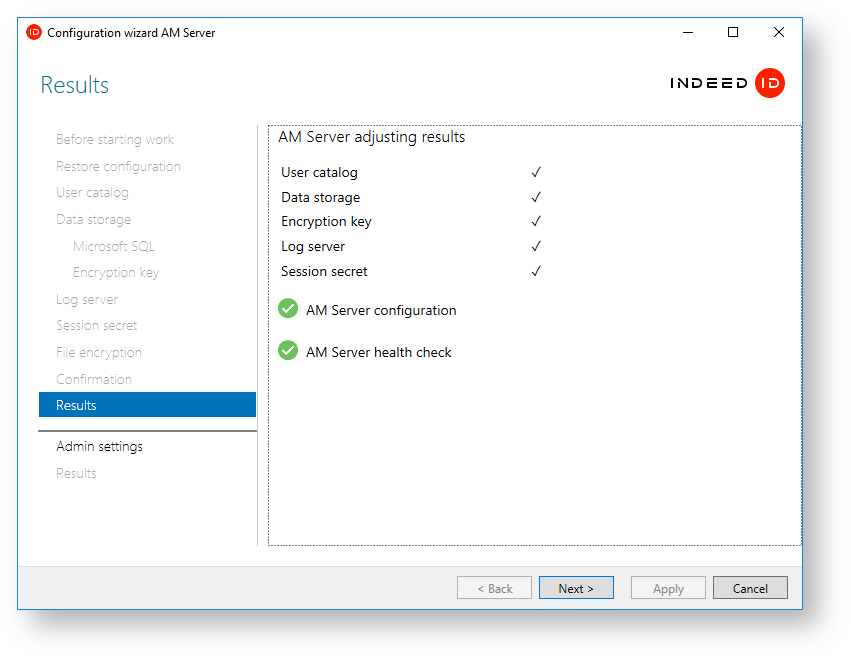Click green check beside AM Server configuration
This screenshot has height=658, width=851.
coord(288,310)
